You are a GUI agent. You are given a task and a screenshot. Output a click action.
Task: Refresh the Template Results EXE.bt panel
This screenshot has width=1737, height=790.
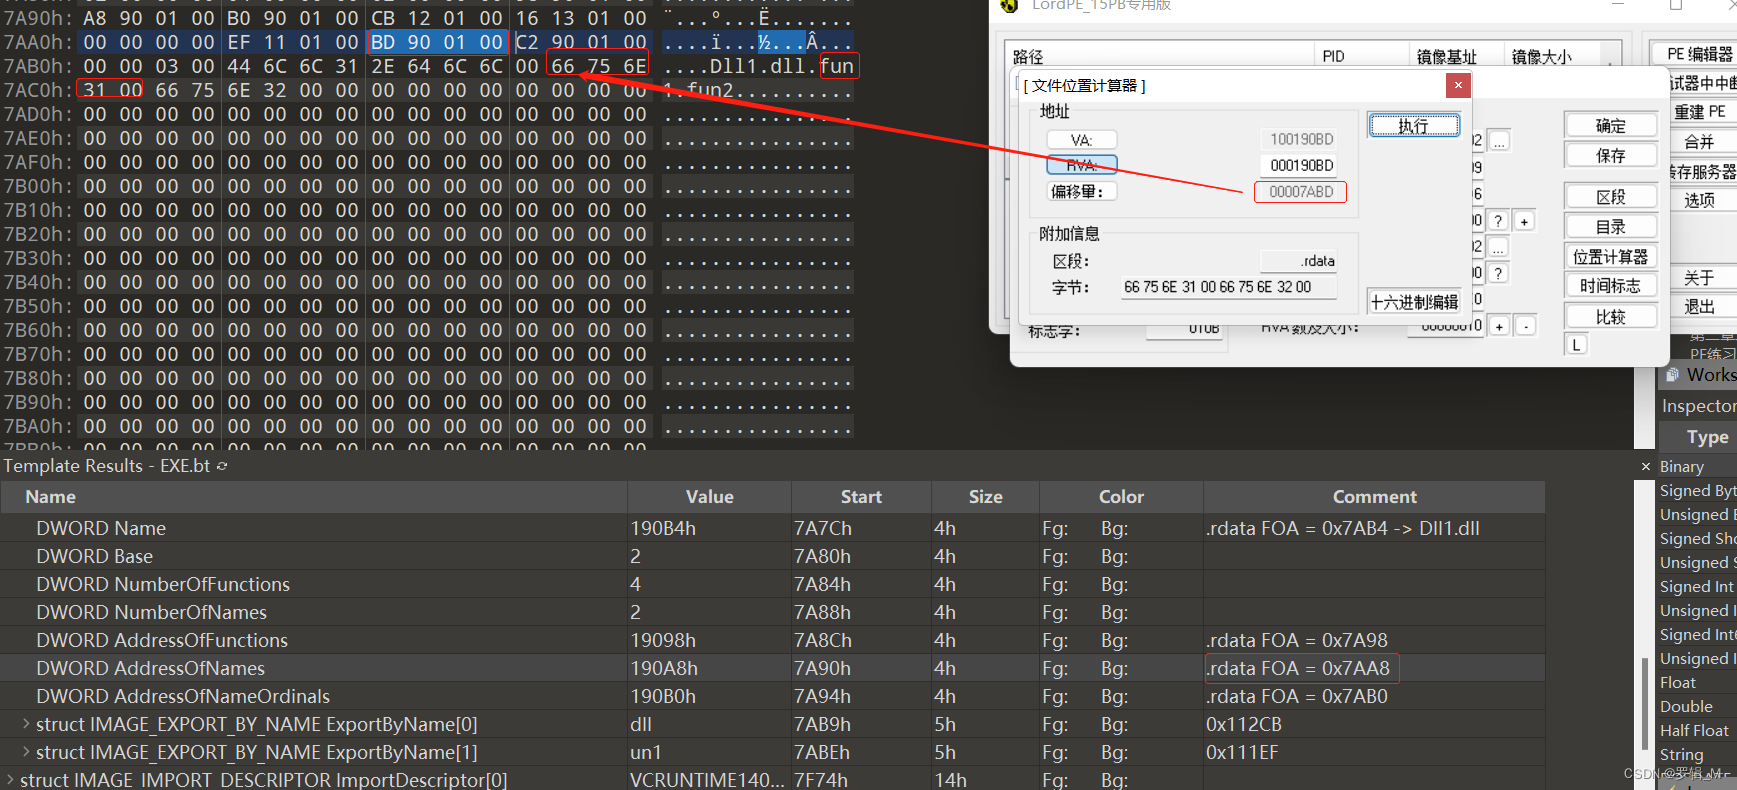click(x=222, y=466)
